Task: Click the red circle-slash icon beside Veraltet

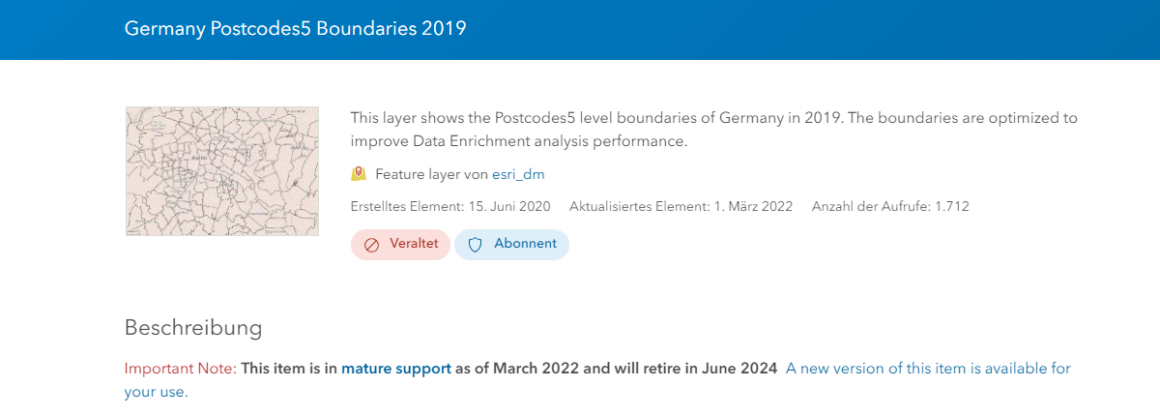Action: click(x=372, y=244)
